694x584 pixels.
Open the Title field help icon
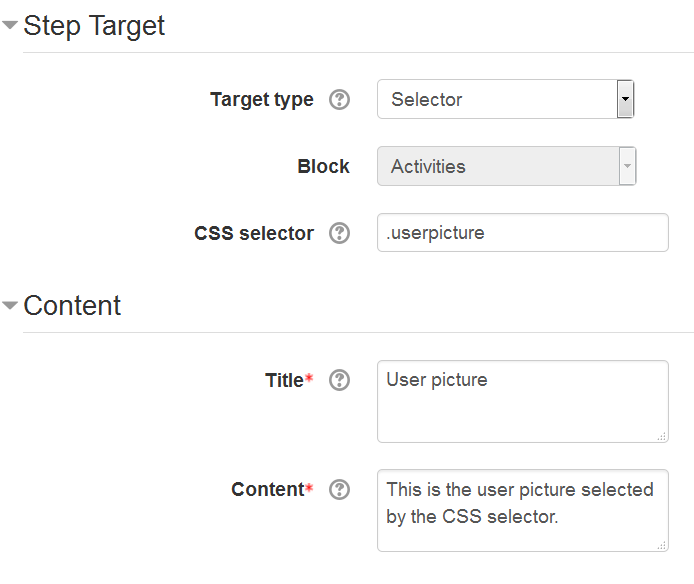point(339,380)
